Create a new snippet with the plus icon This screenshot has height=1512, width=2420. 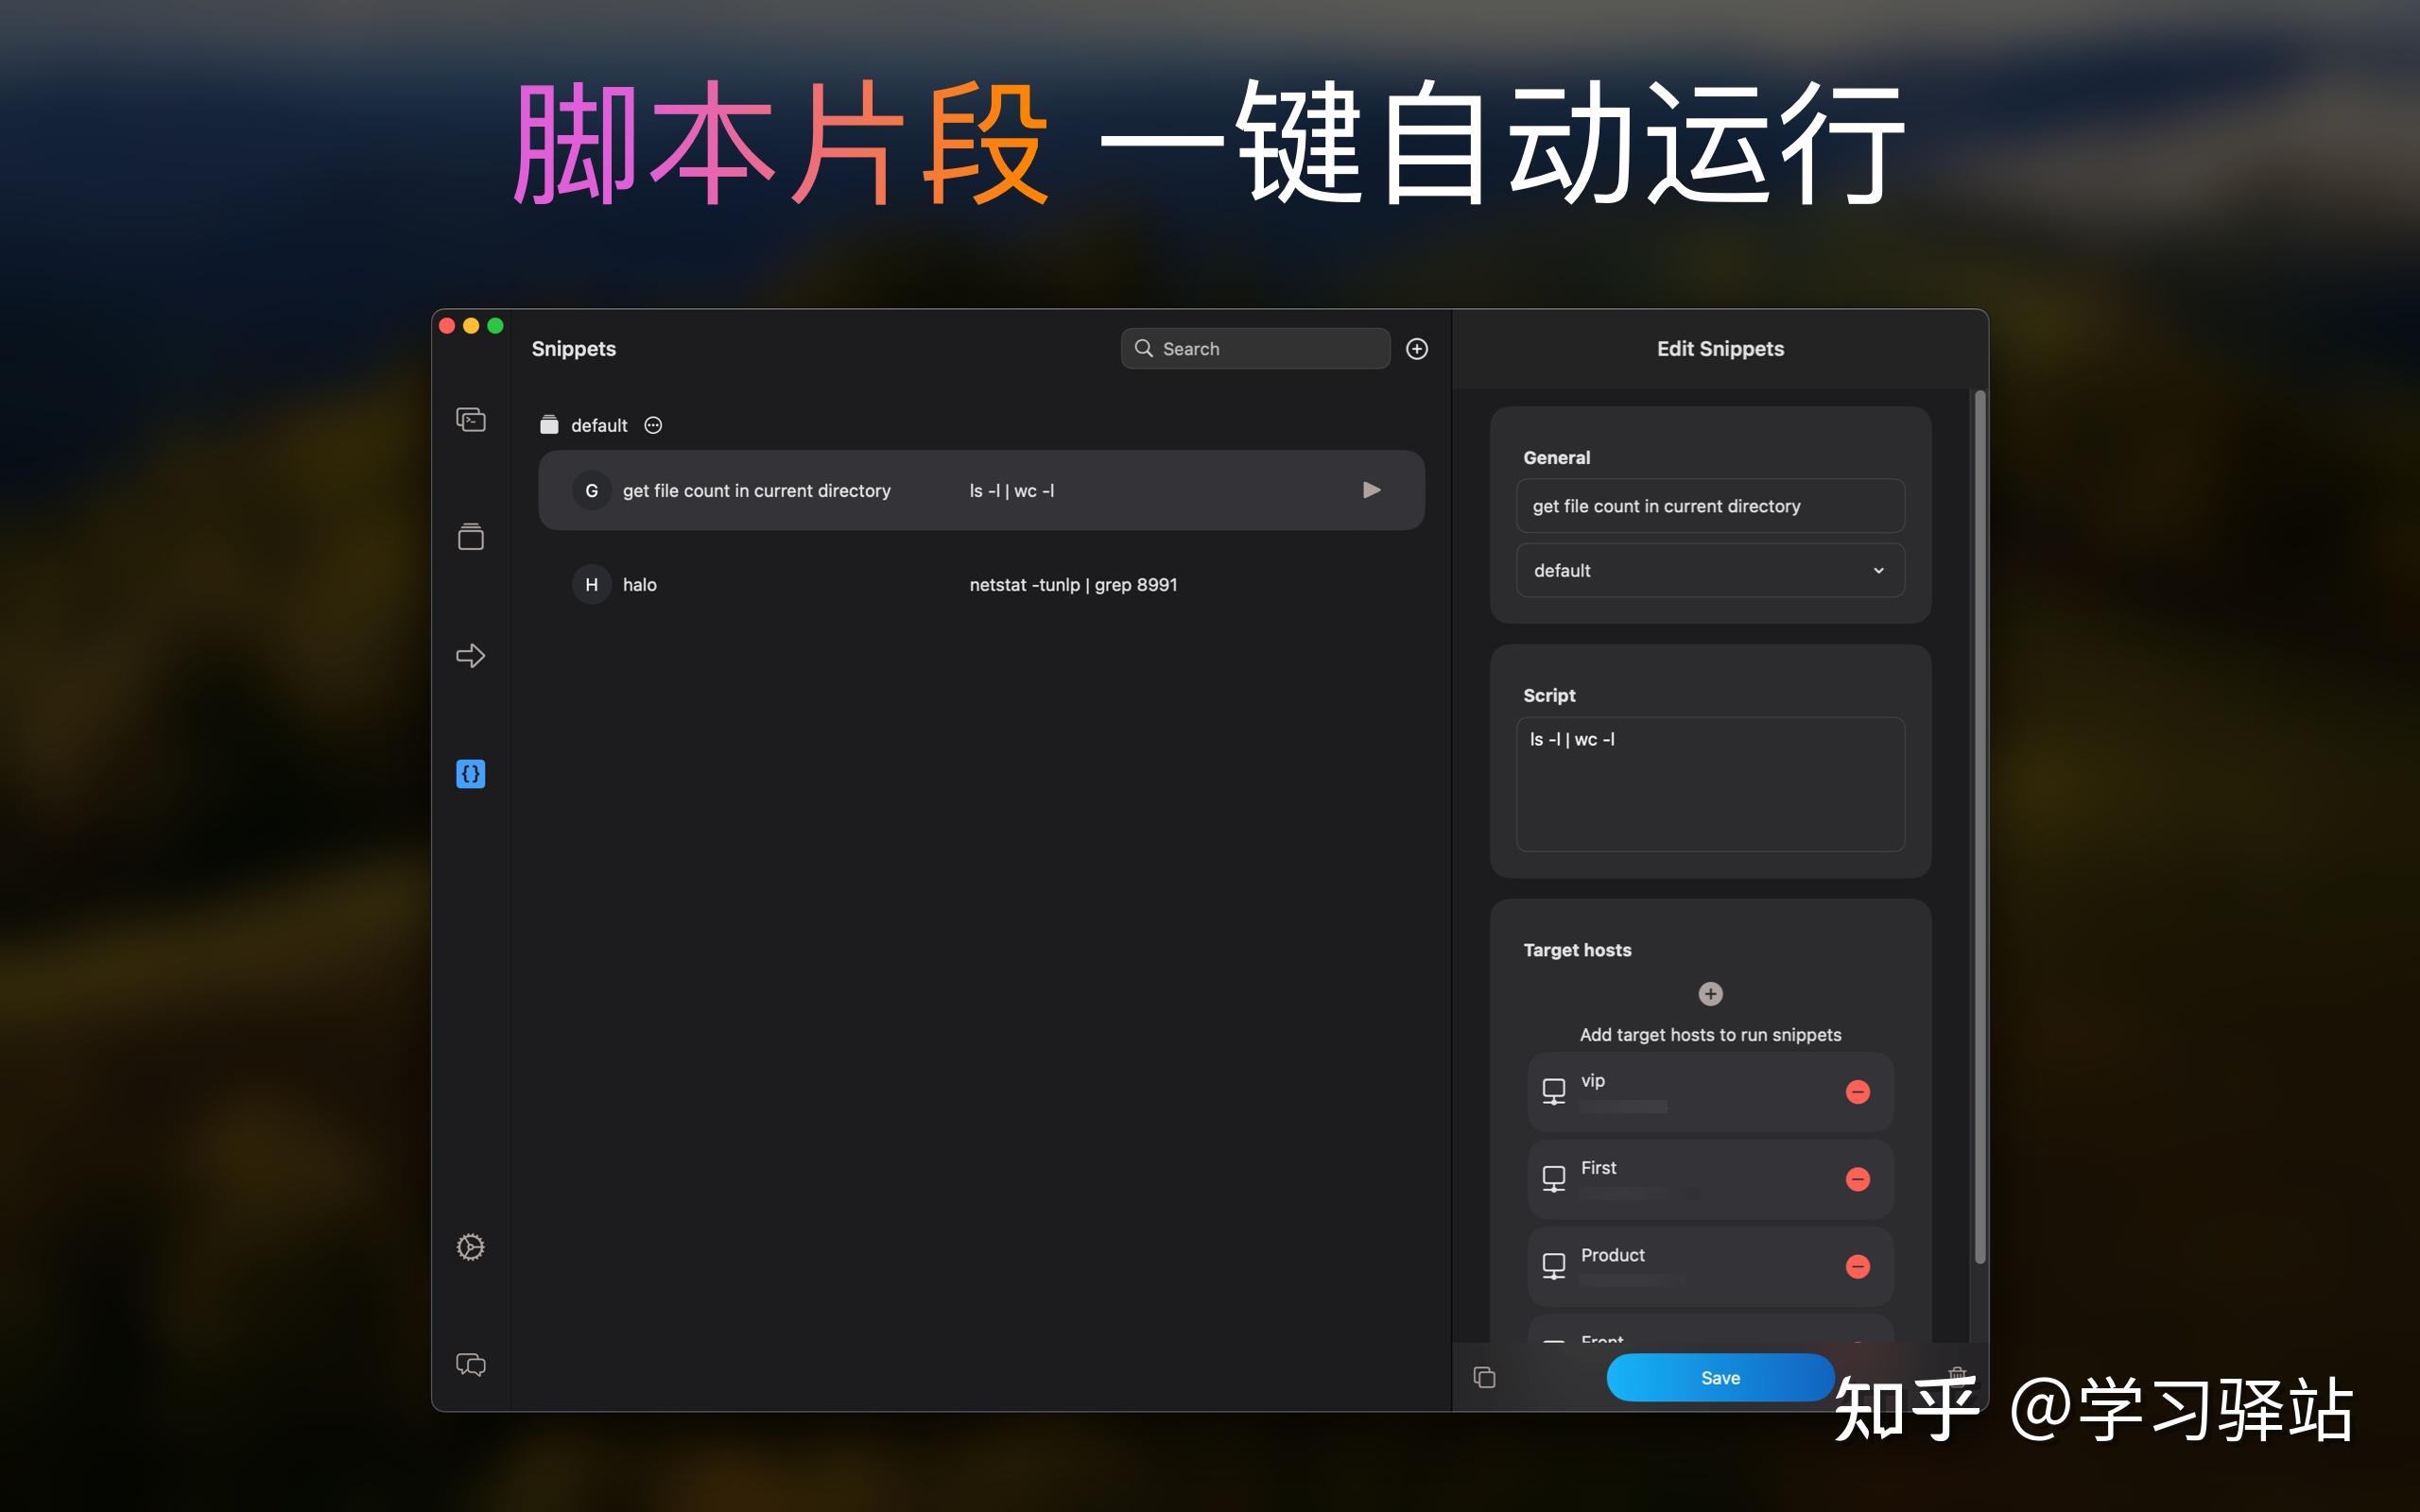coord(1416,348)
